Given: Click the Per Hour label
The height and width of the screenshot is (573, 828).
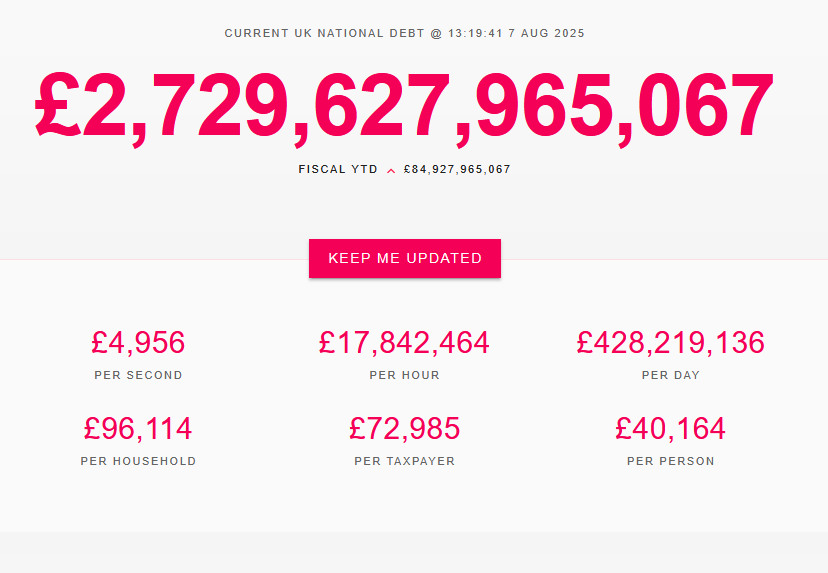Looking at the screenshot, I should [404, 375].
